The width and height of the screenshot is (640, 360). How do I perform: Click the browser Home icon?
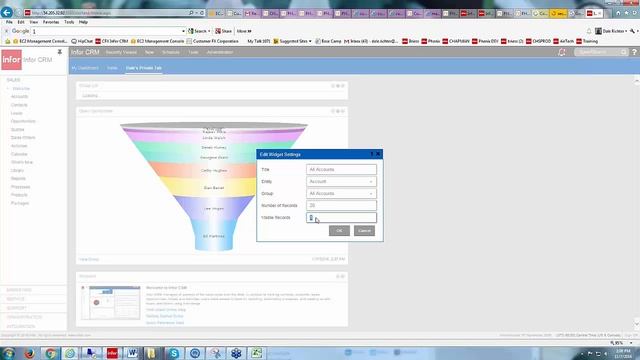618,13
